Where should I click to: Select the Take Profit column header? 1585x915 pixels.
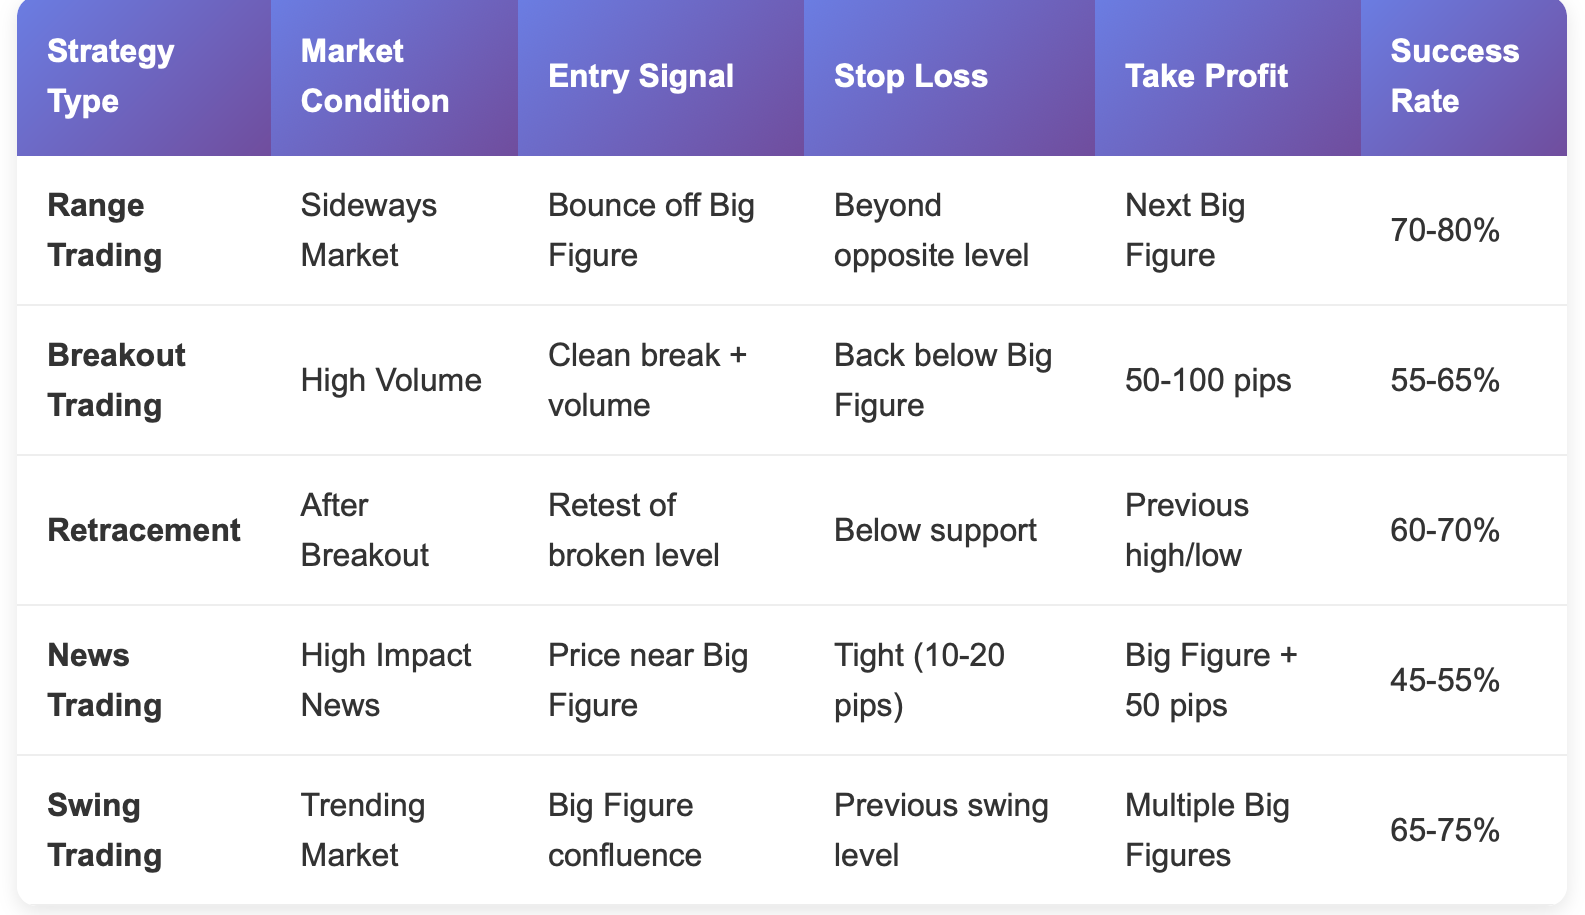pyautogui.click(x=1228, y=76)
